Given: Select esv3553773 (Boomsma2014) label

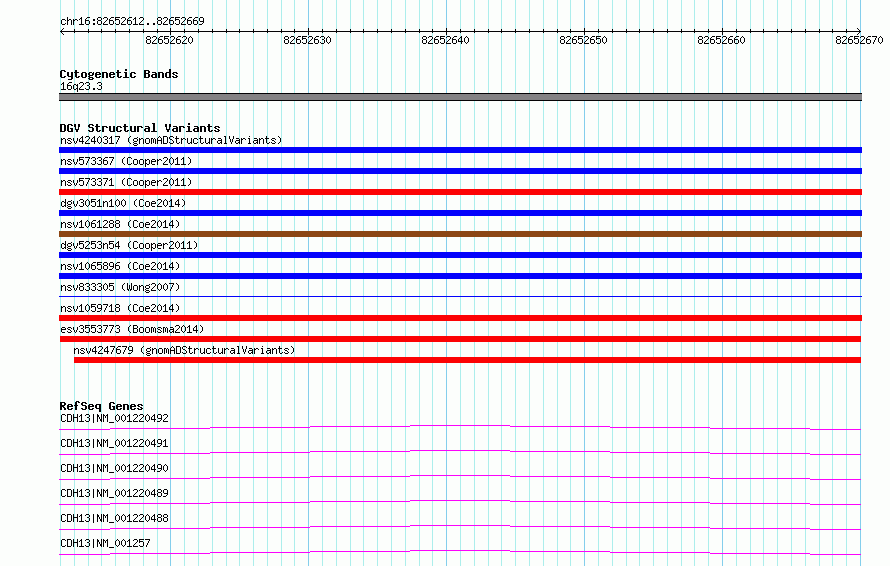Looking at the screenshot, I should pos(132,329).
